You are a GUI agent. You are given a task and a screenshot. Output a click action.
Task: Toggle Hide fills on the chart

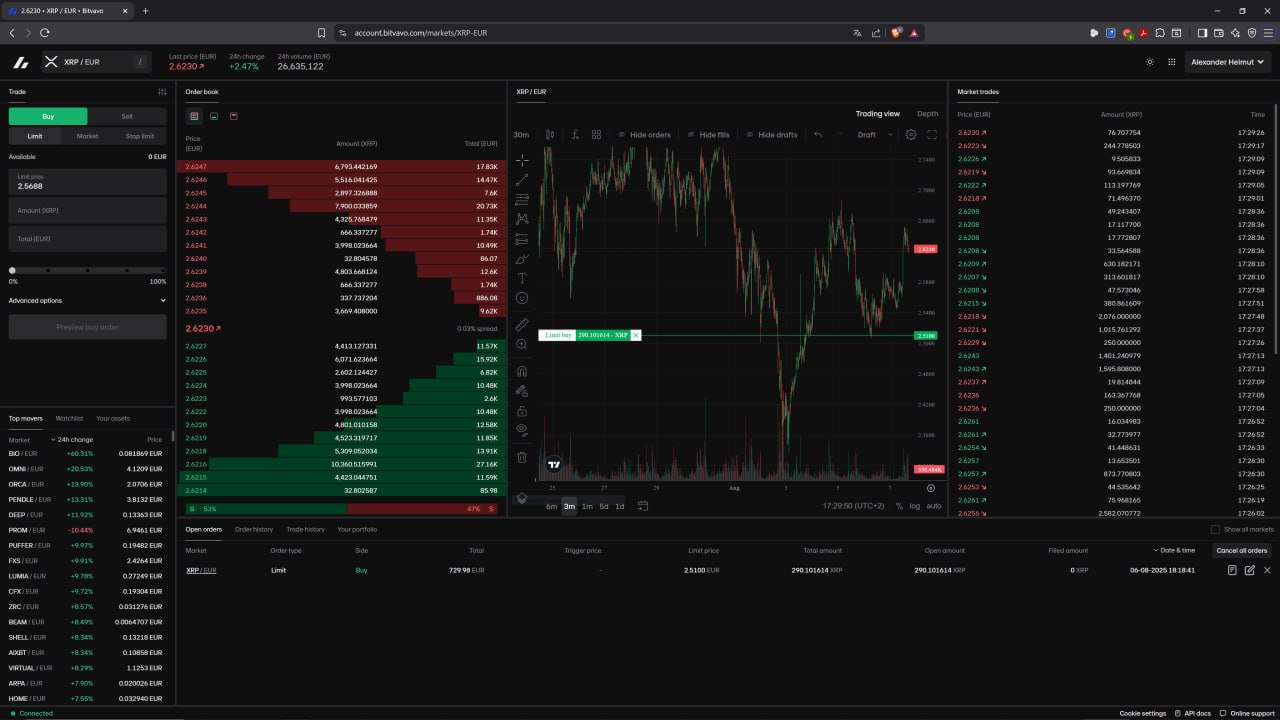coord(707,135)
